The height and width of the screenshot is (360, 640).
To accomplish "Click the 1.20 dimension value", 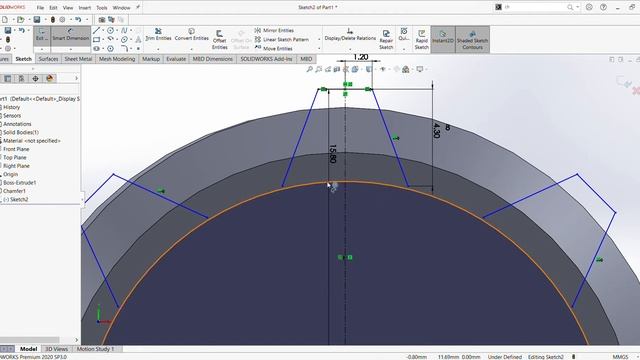I will pyautogui.click(x=361, y=57).
